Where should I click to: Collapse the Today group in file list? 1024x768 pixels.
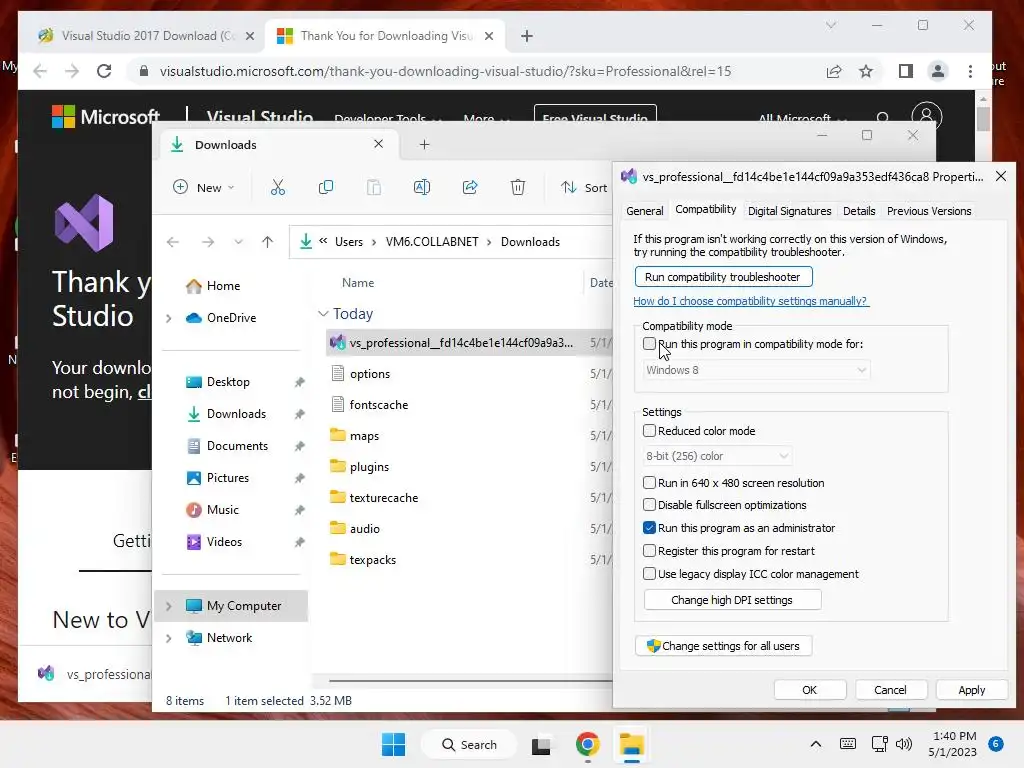coord(323,314)
